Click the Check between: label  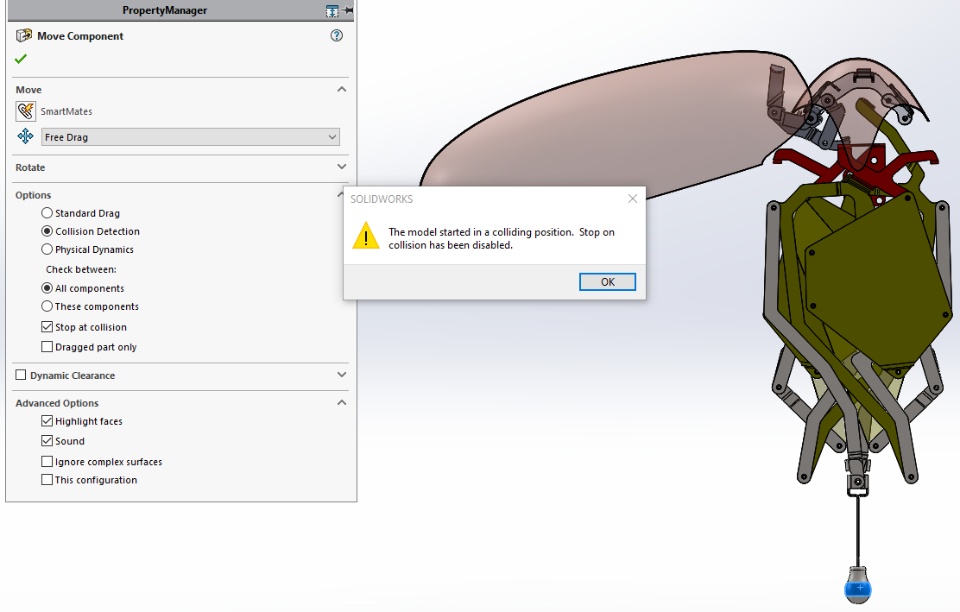[x=81, y=269]
